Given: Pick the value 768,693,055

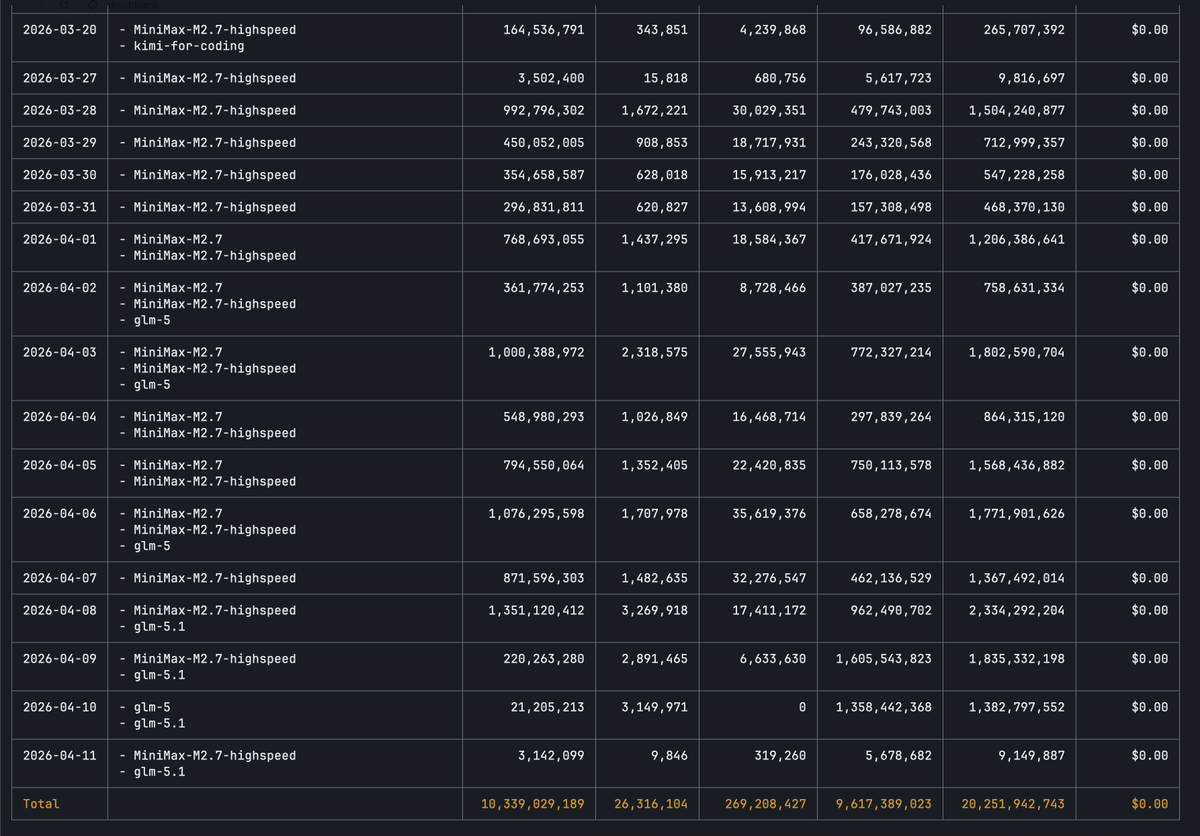Looking at the screenshot, I should [x=542, y=239].
